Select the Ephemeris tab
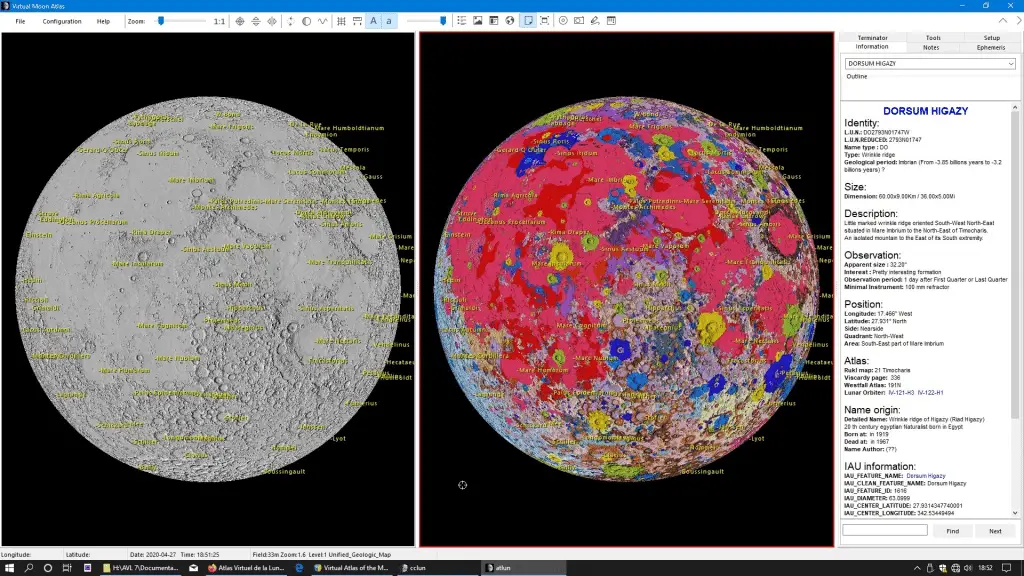Image resolution: width=1024 pixels, height=576 pixels. [x=991, y=48]
